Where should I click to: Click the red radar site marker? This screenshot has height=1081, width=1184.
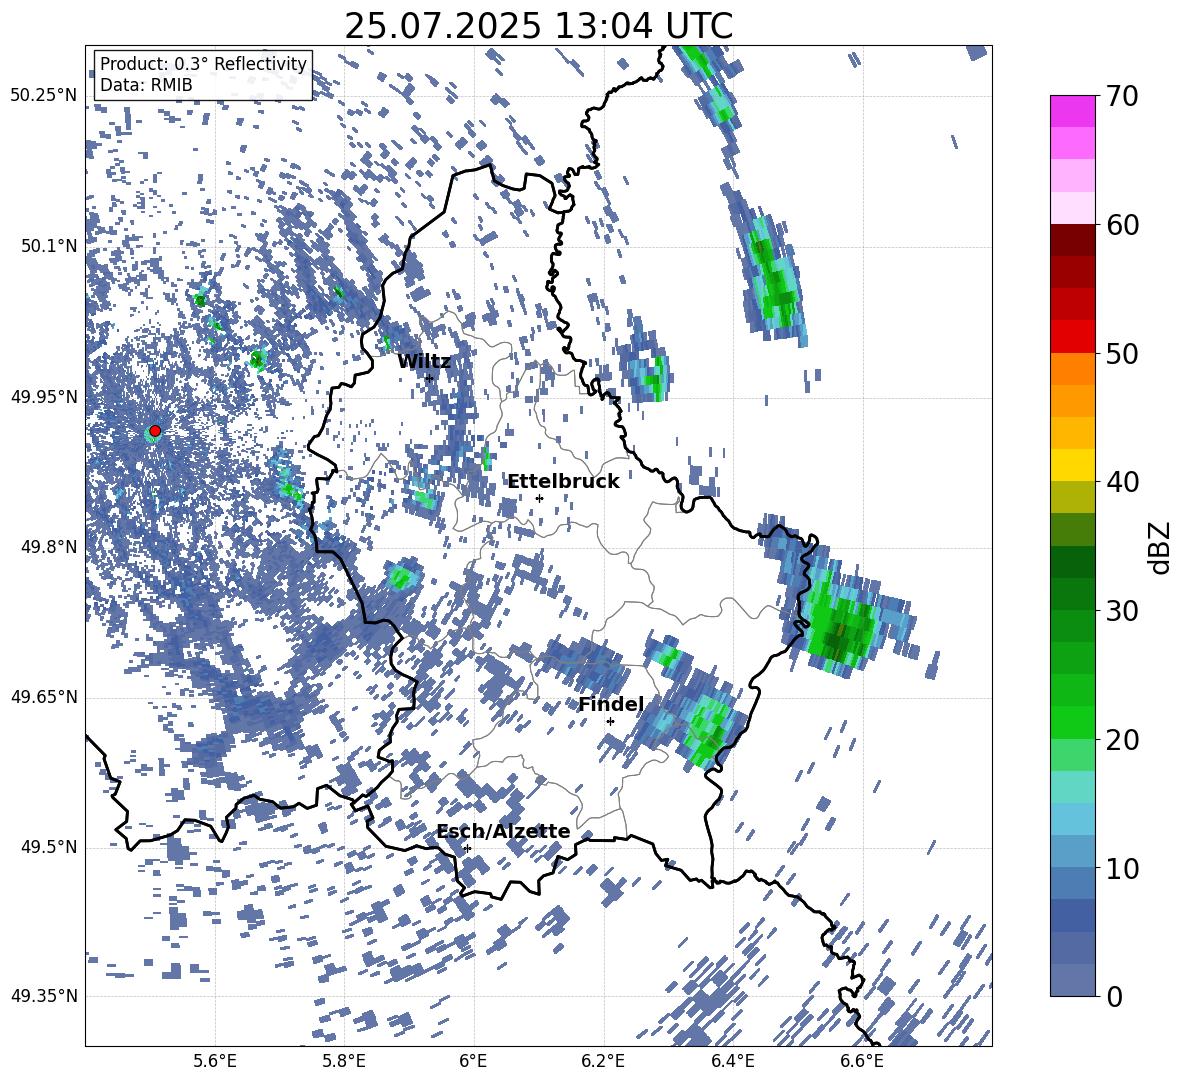coord(155,431)
